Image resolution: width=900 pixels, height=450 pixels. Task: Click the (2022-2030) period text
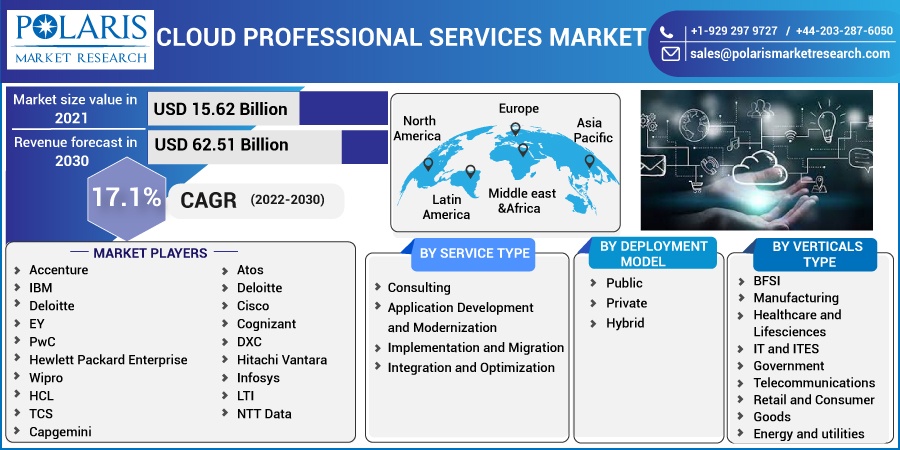pyautogui.click(x=288, y=200)
